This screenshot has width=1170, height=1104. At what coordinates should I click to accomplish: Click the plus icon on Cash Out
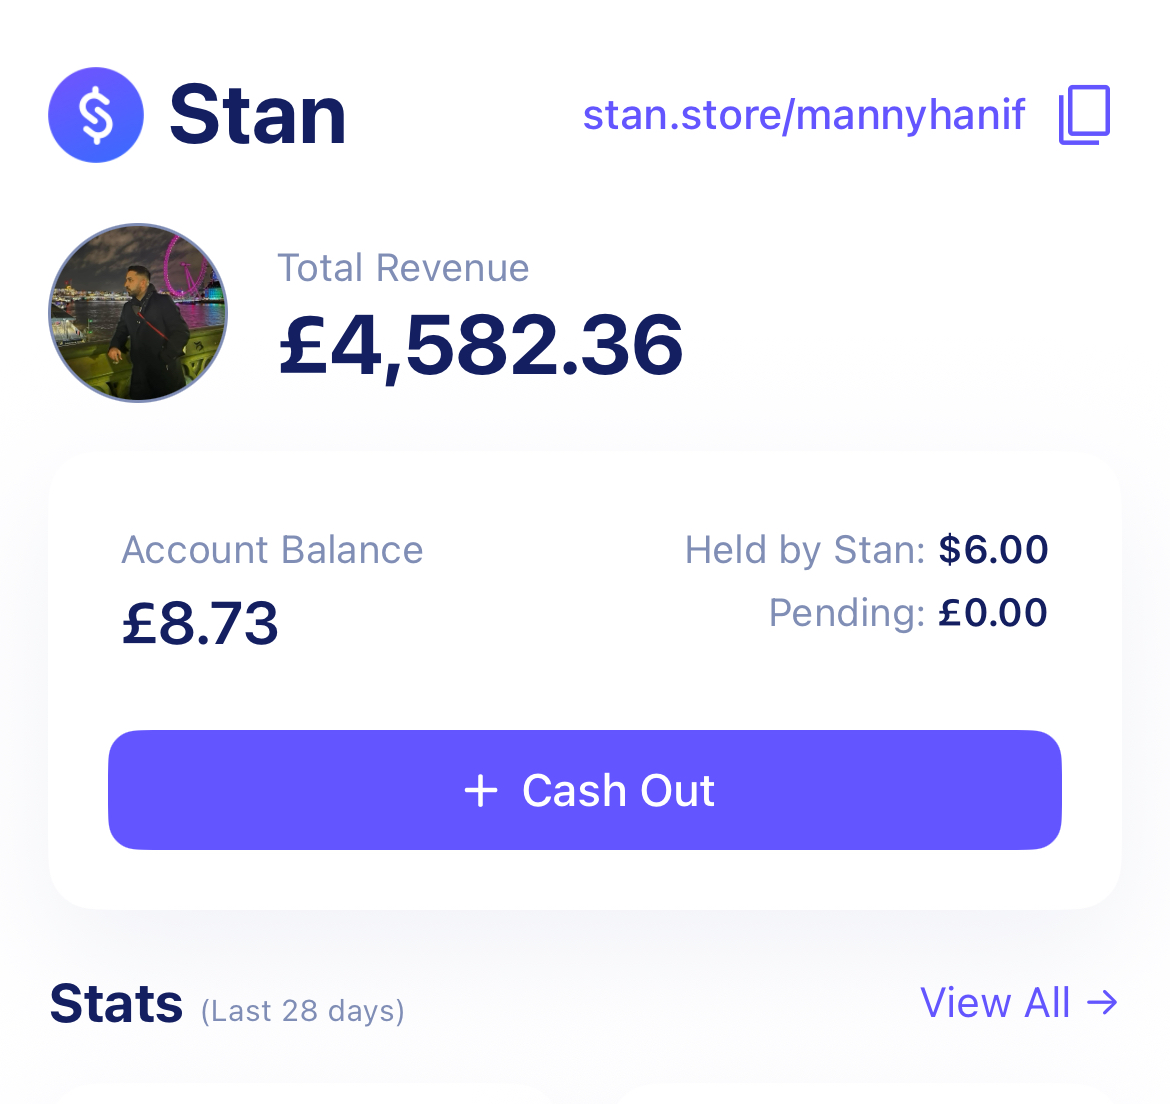481,791
